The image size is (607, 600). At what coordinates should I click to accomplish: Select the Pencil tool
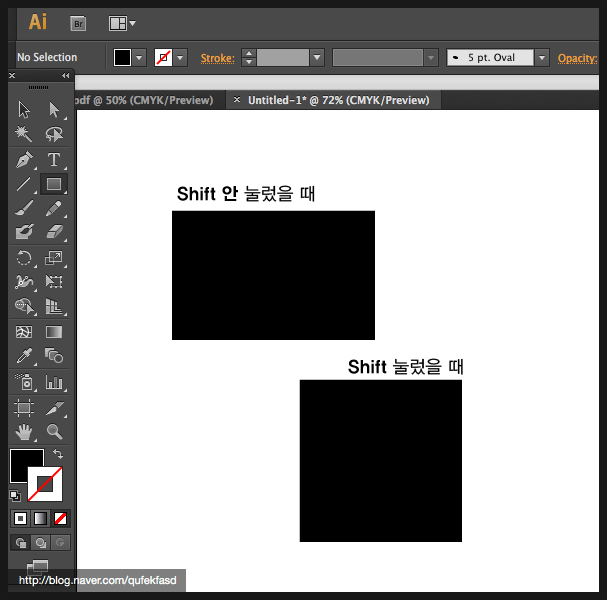(54, 208)
